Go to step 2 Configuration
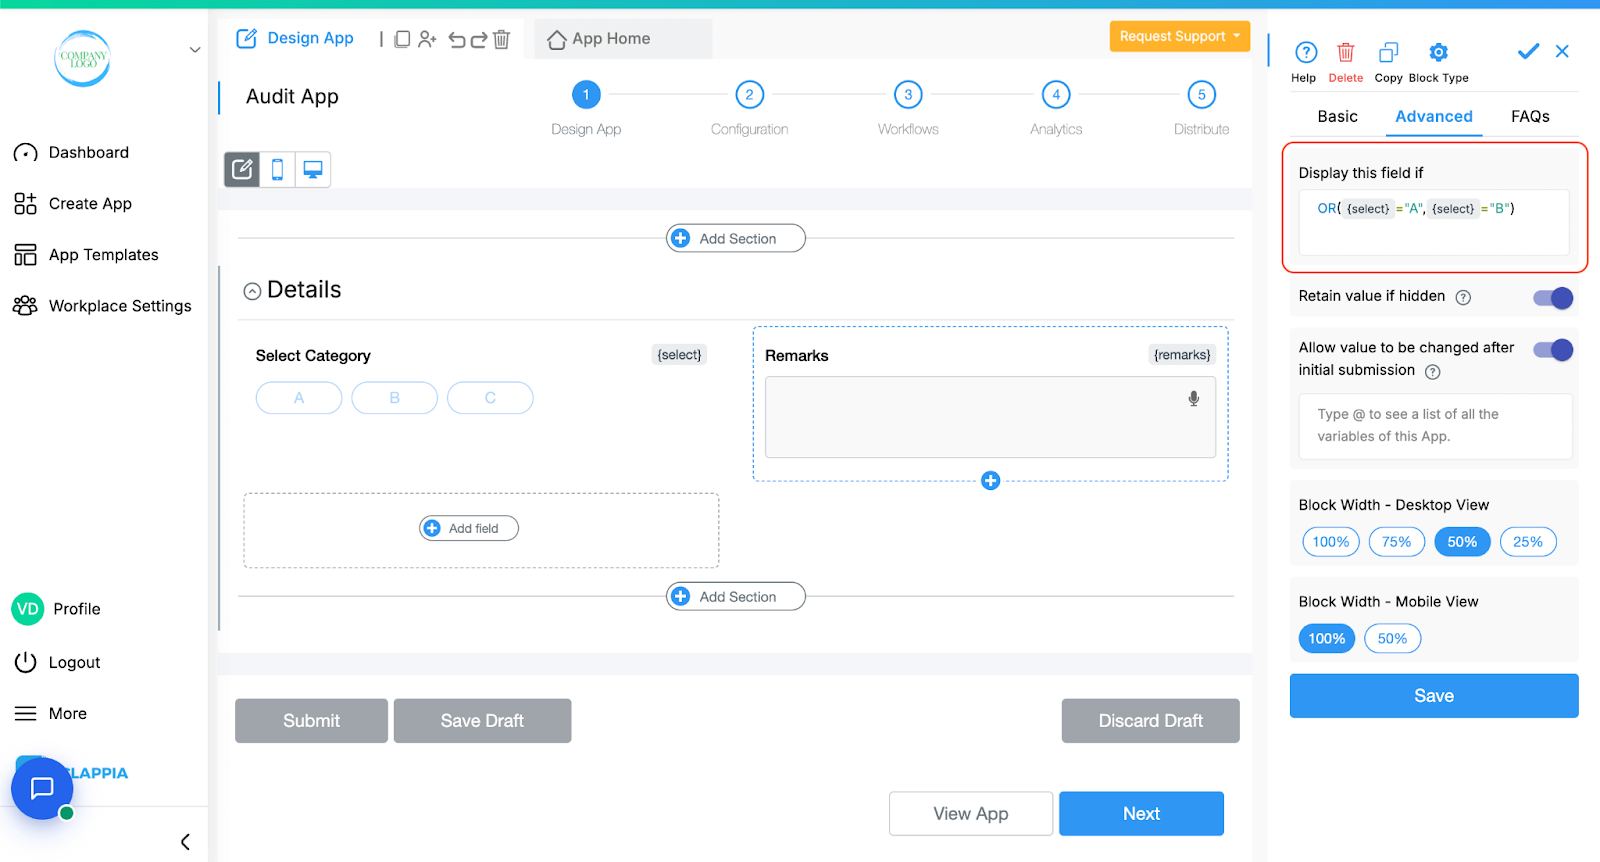This screenshot has height=862, width=1600. pyautogui.click(x=749, y=95)
